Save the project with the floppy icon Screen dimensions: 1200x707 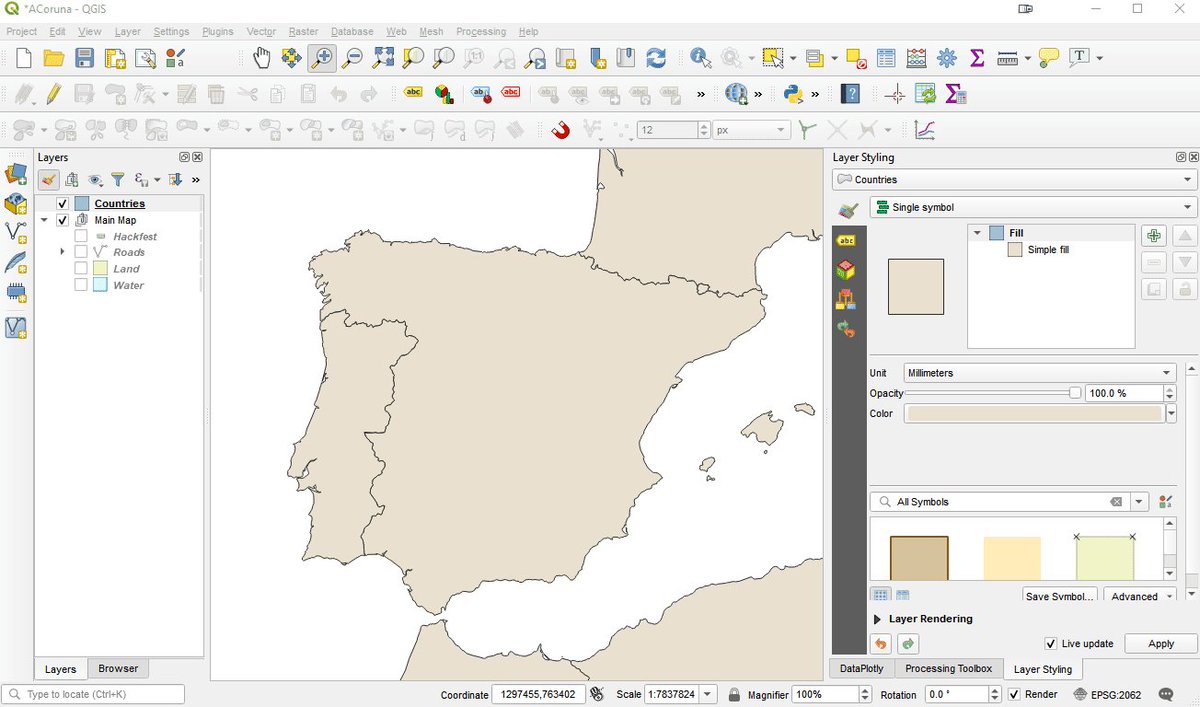(x=85, y=58)
